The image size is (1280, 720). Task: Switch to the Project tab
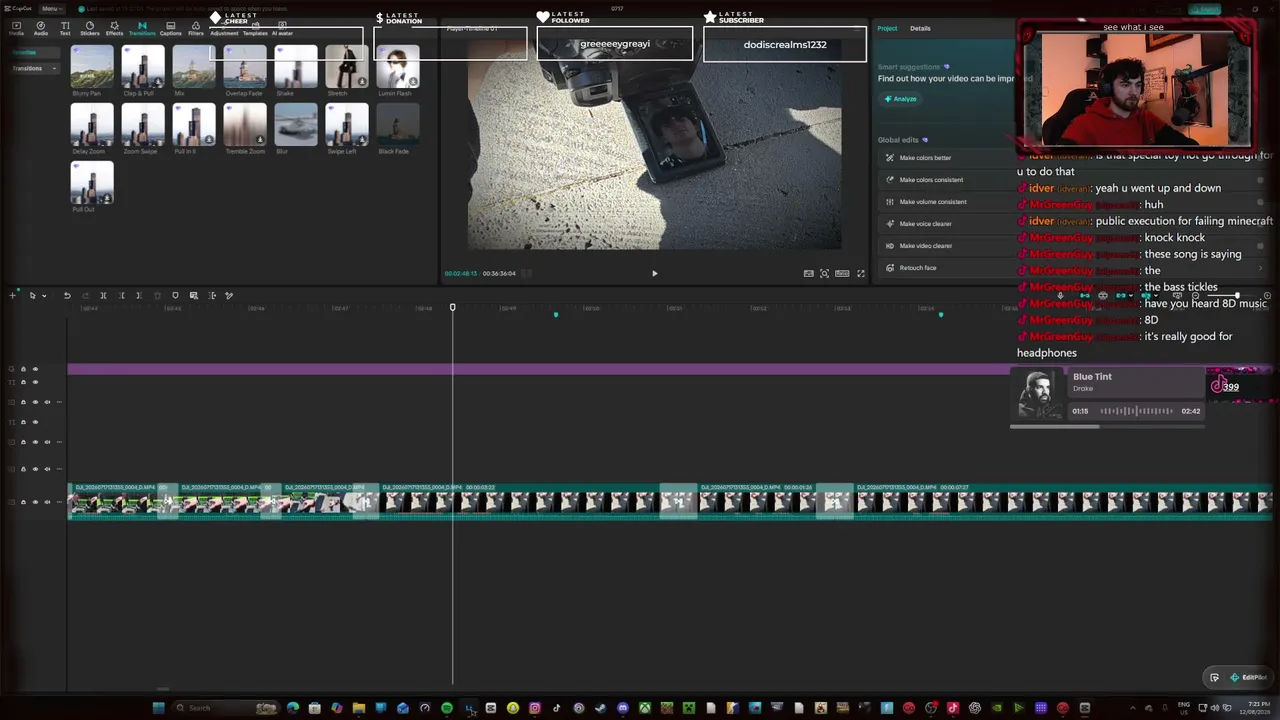pos(887,28)
